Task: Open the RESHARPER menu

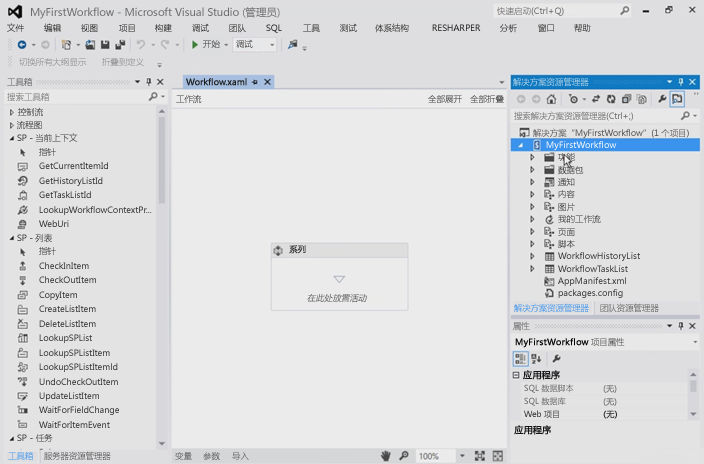Action: point(456,28)
